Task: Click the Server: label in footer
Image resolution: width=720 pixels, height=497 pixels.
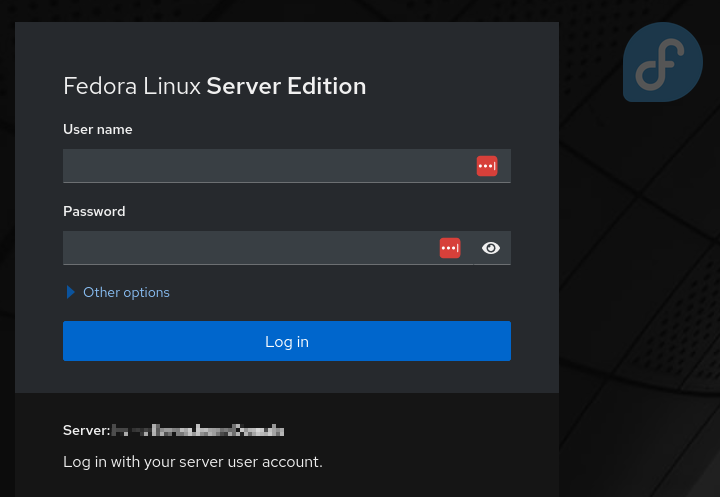Action: tap(86, 430)
